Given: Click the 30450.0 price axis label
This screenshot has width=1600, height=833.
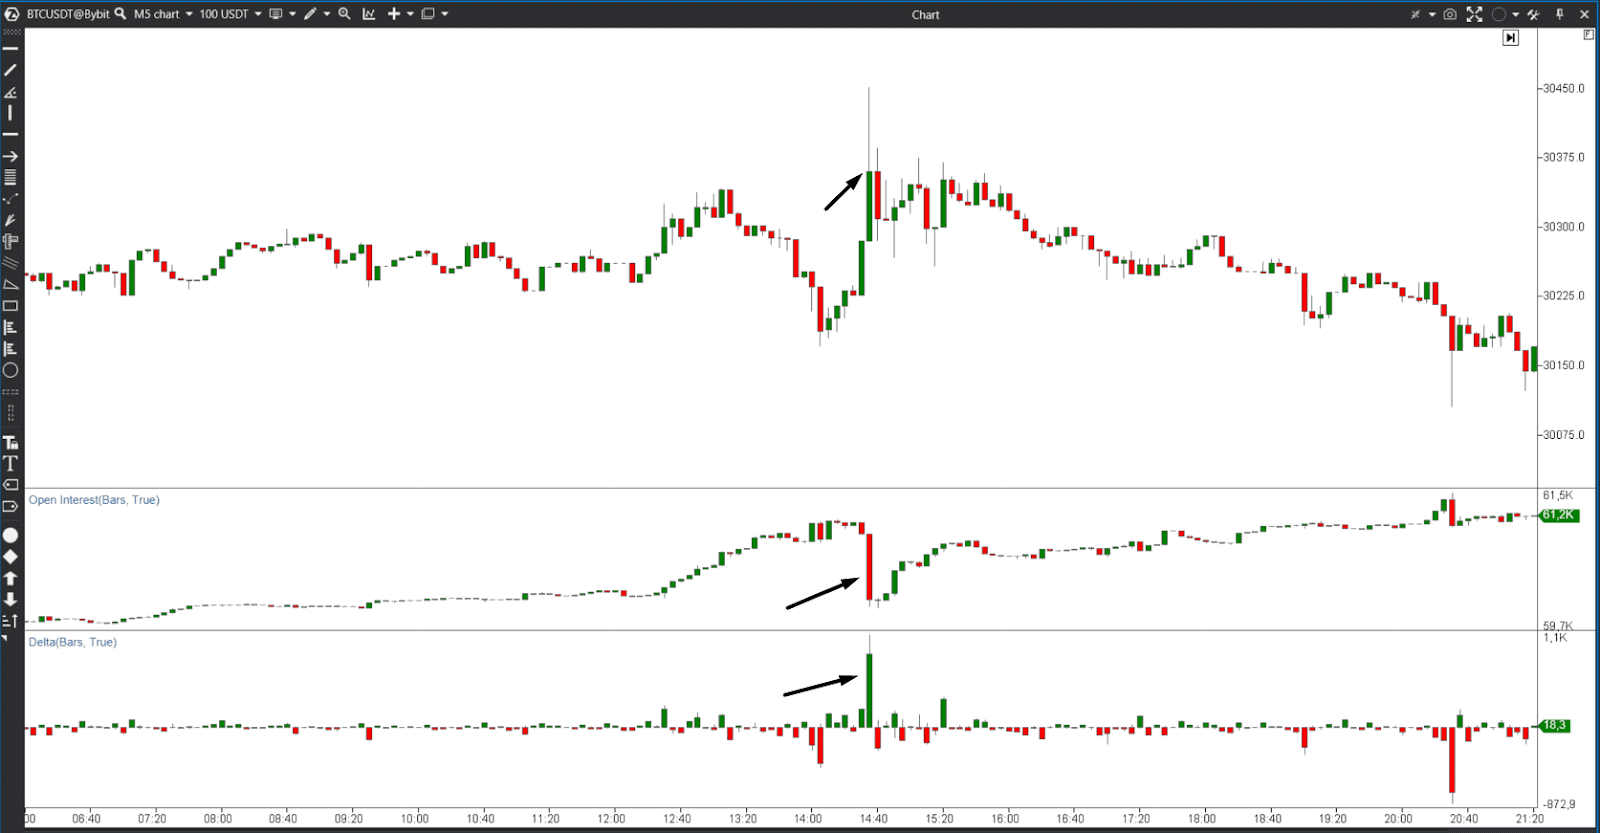Looking at the screenshot, I should (x=1563, y=88).
